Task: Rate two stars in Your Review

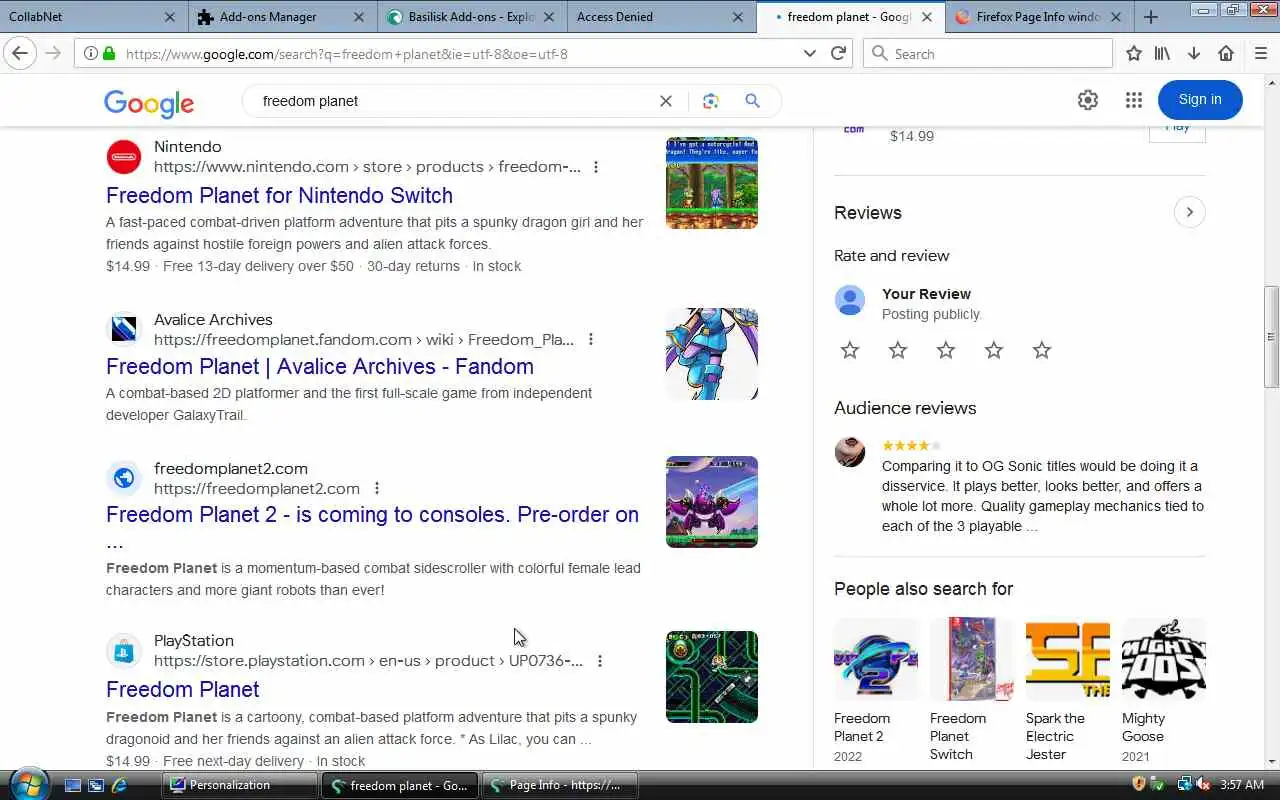Action: click(898, 350)
